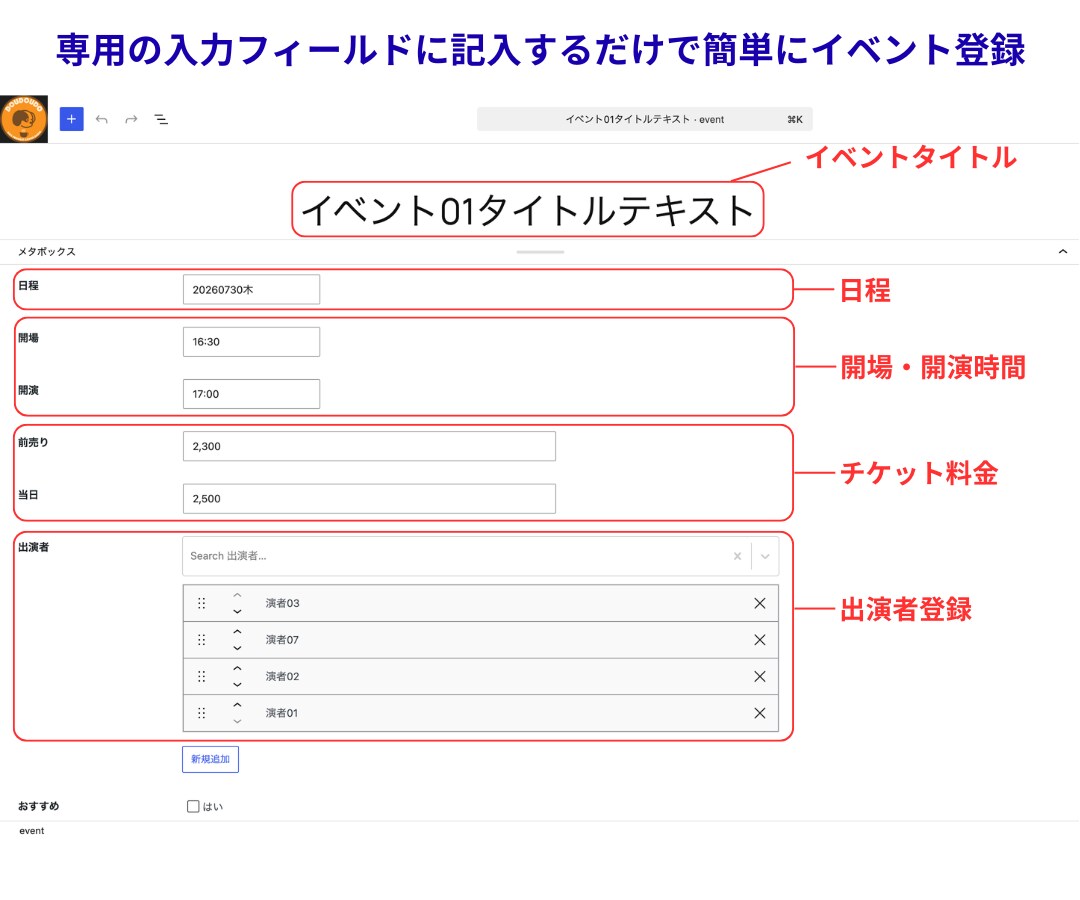Move 演者07 up with its up chevron

pyautogui.click(x=237, y=631)
